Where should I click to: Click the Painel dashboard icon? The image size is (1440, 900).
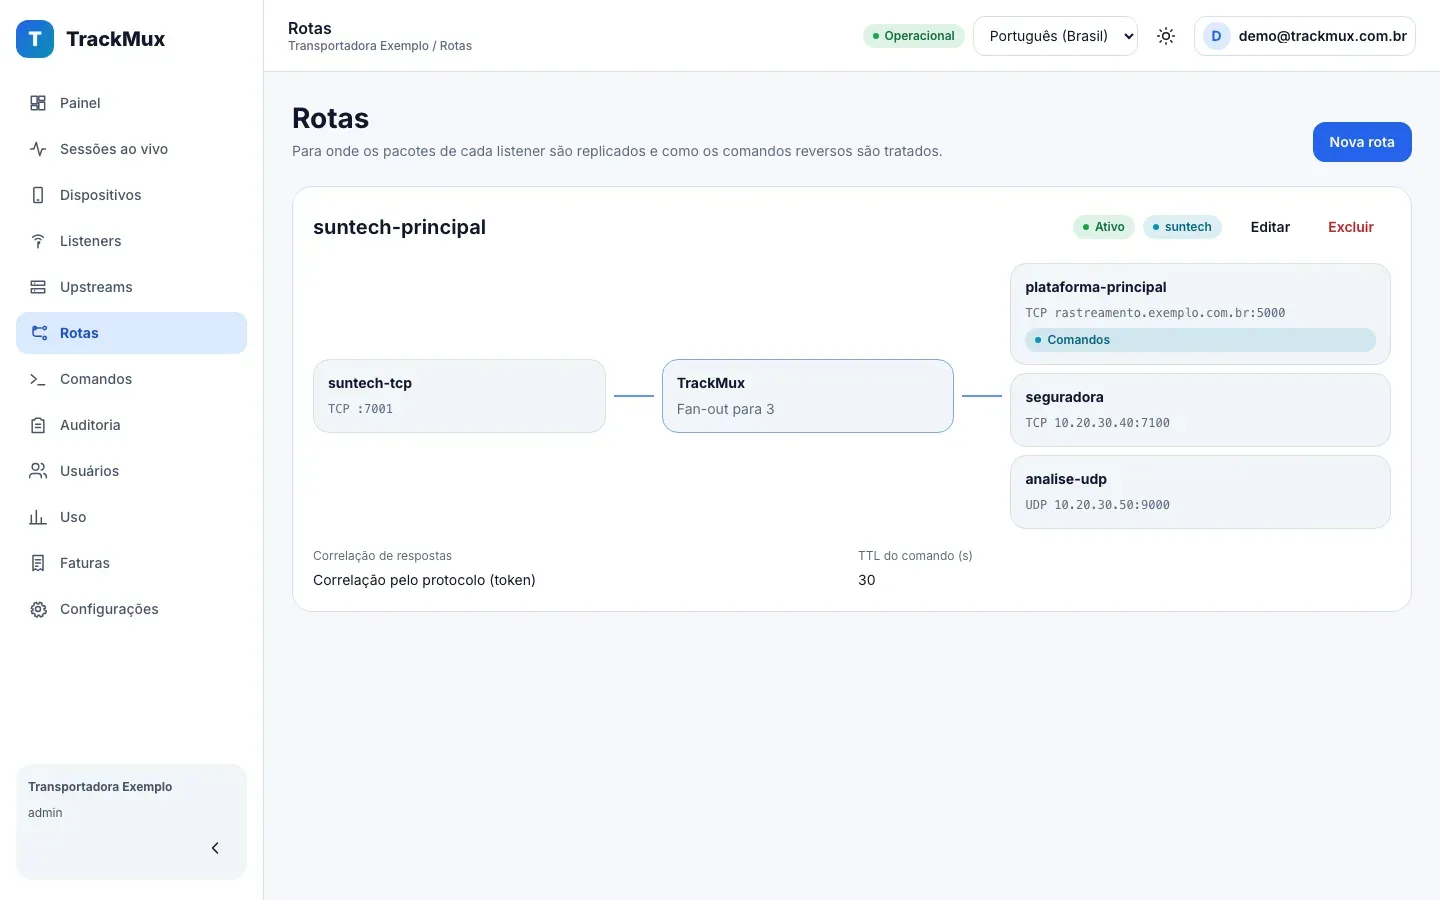38,103
